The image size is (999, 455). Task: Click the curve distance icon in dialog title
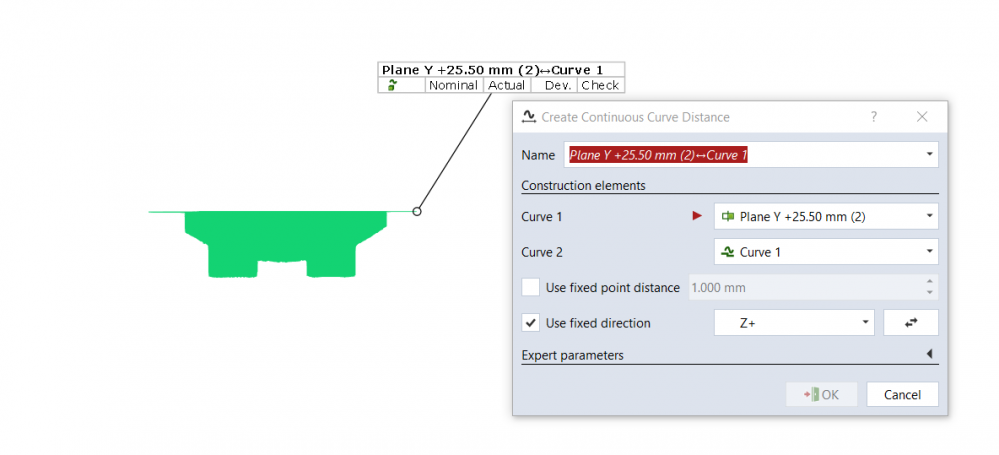tap(528, 117)
